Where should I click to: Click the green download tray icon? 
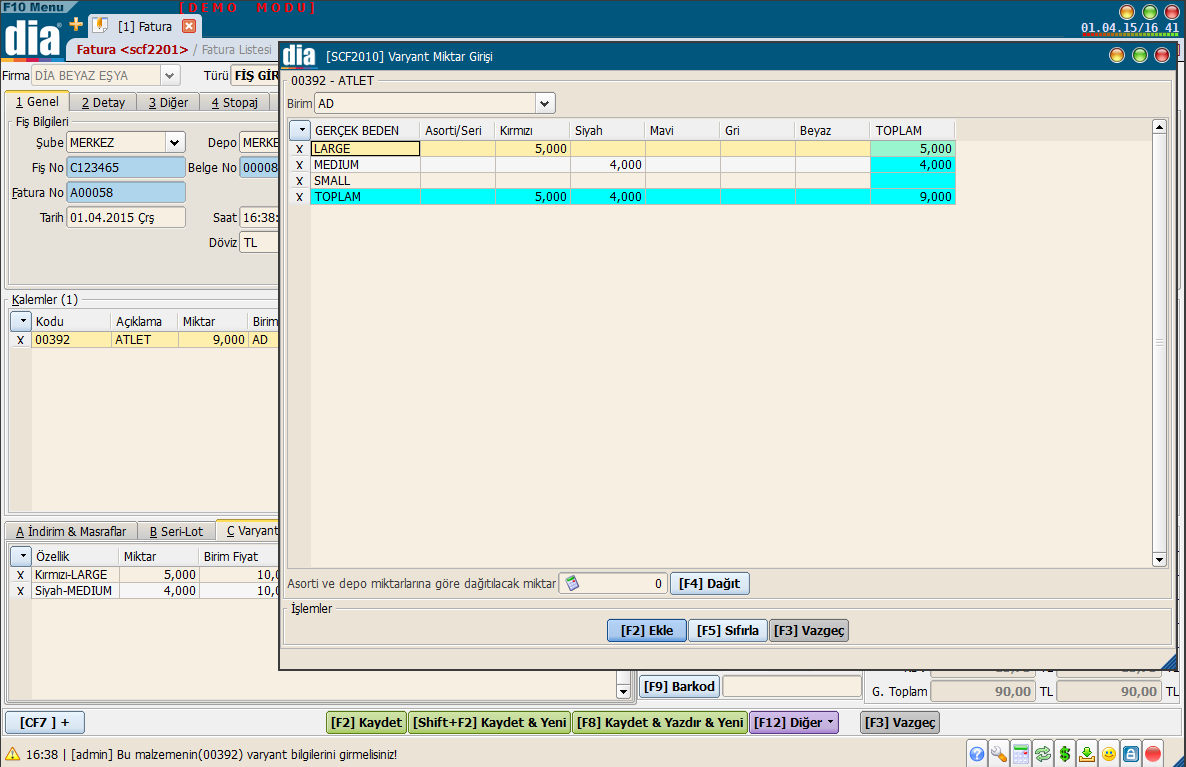(x=1087, y=754)
